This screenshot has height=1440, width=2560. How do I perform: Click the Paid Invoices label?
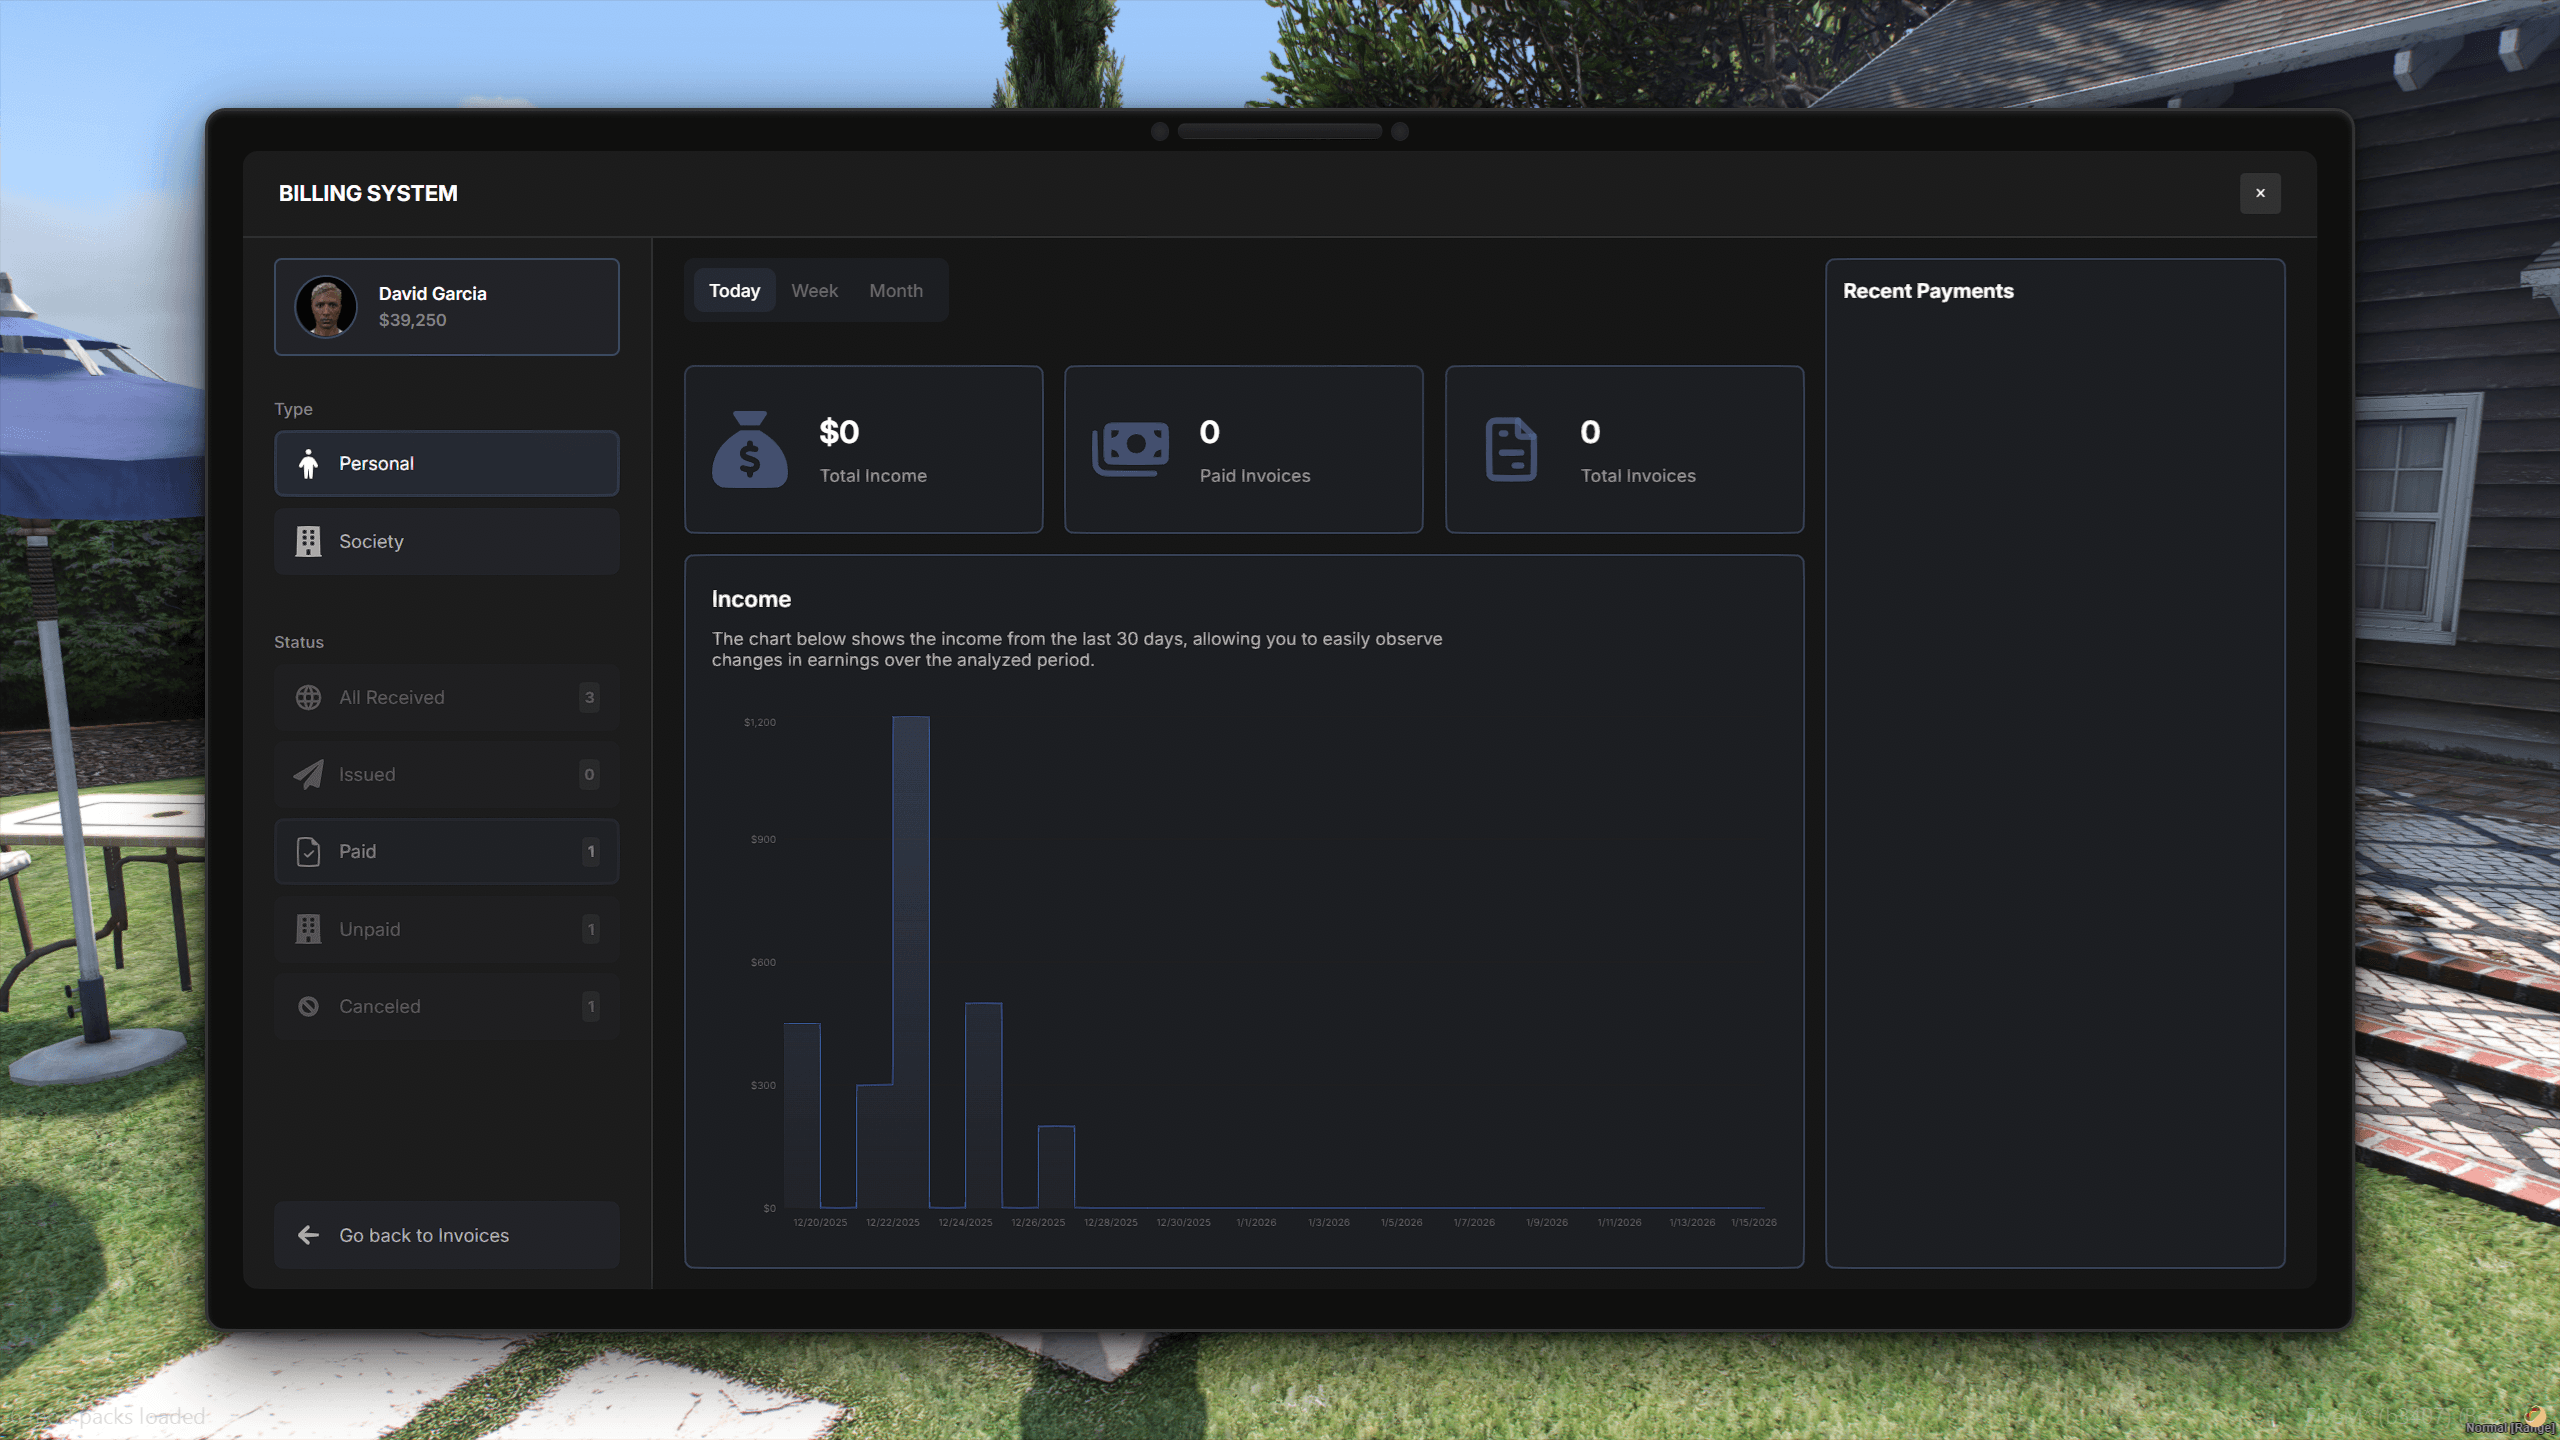[x=1255, y=476]
